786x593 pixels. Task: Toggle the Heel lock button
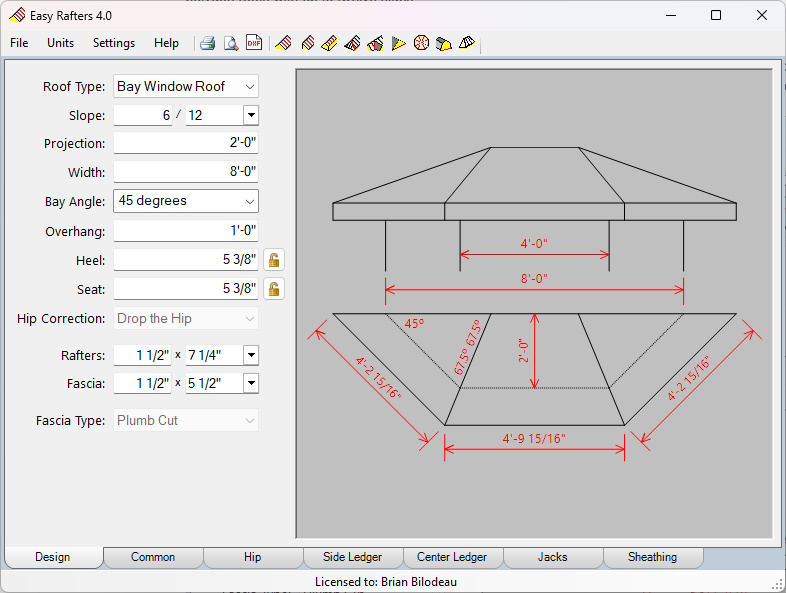pyautogui.click(x=273, y=260)
